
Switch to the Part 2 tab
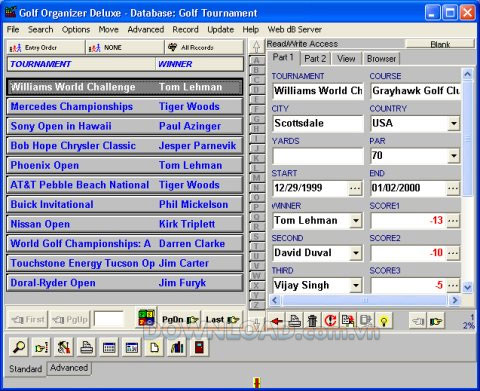[315, 59]
